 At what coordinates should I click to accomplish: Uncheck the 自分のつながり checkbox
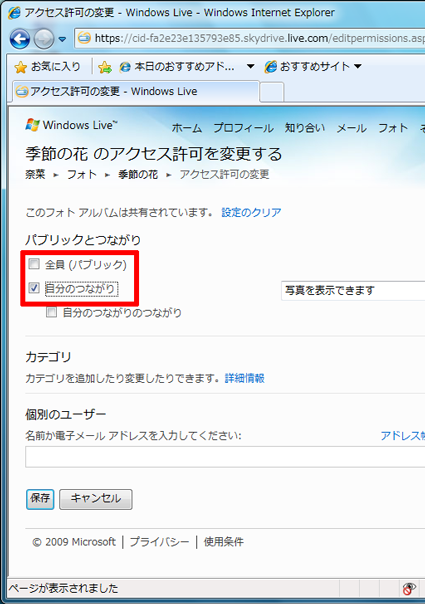34,287
